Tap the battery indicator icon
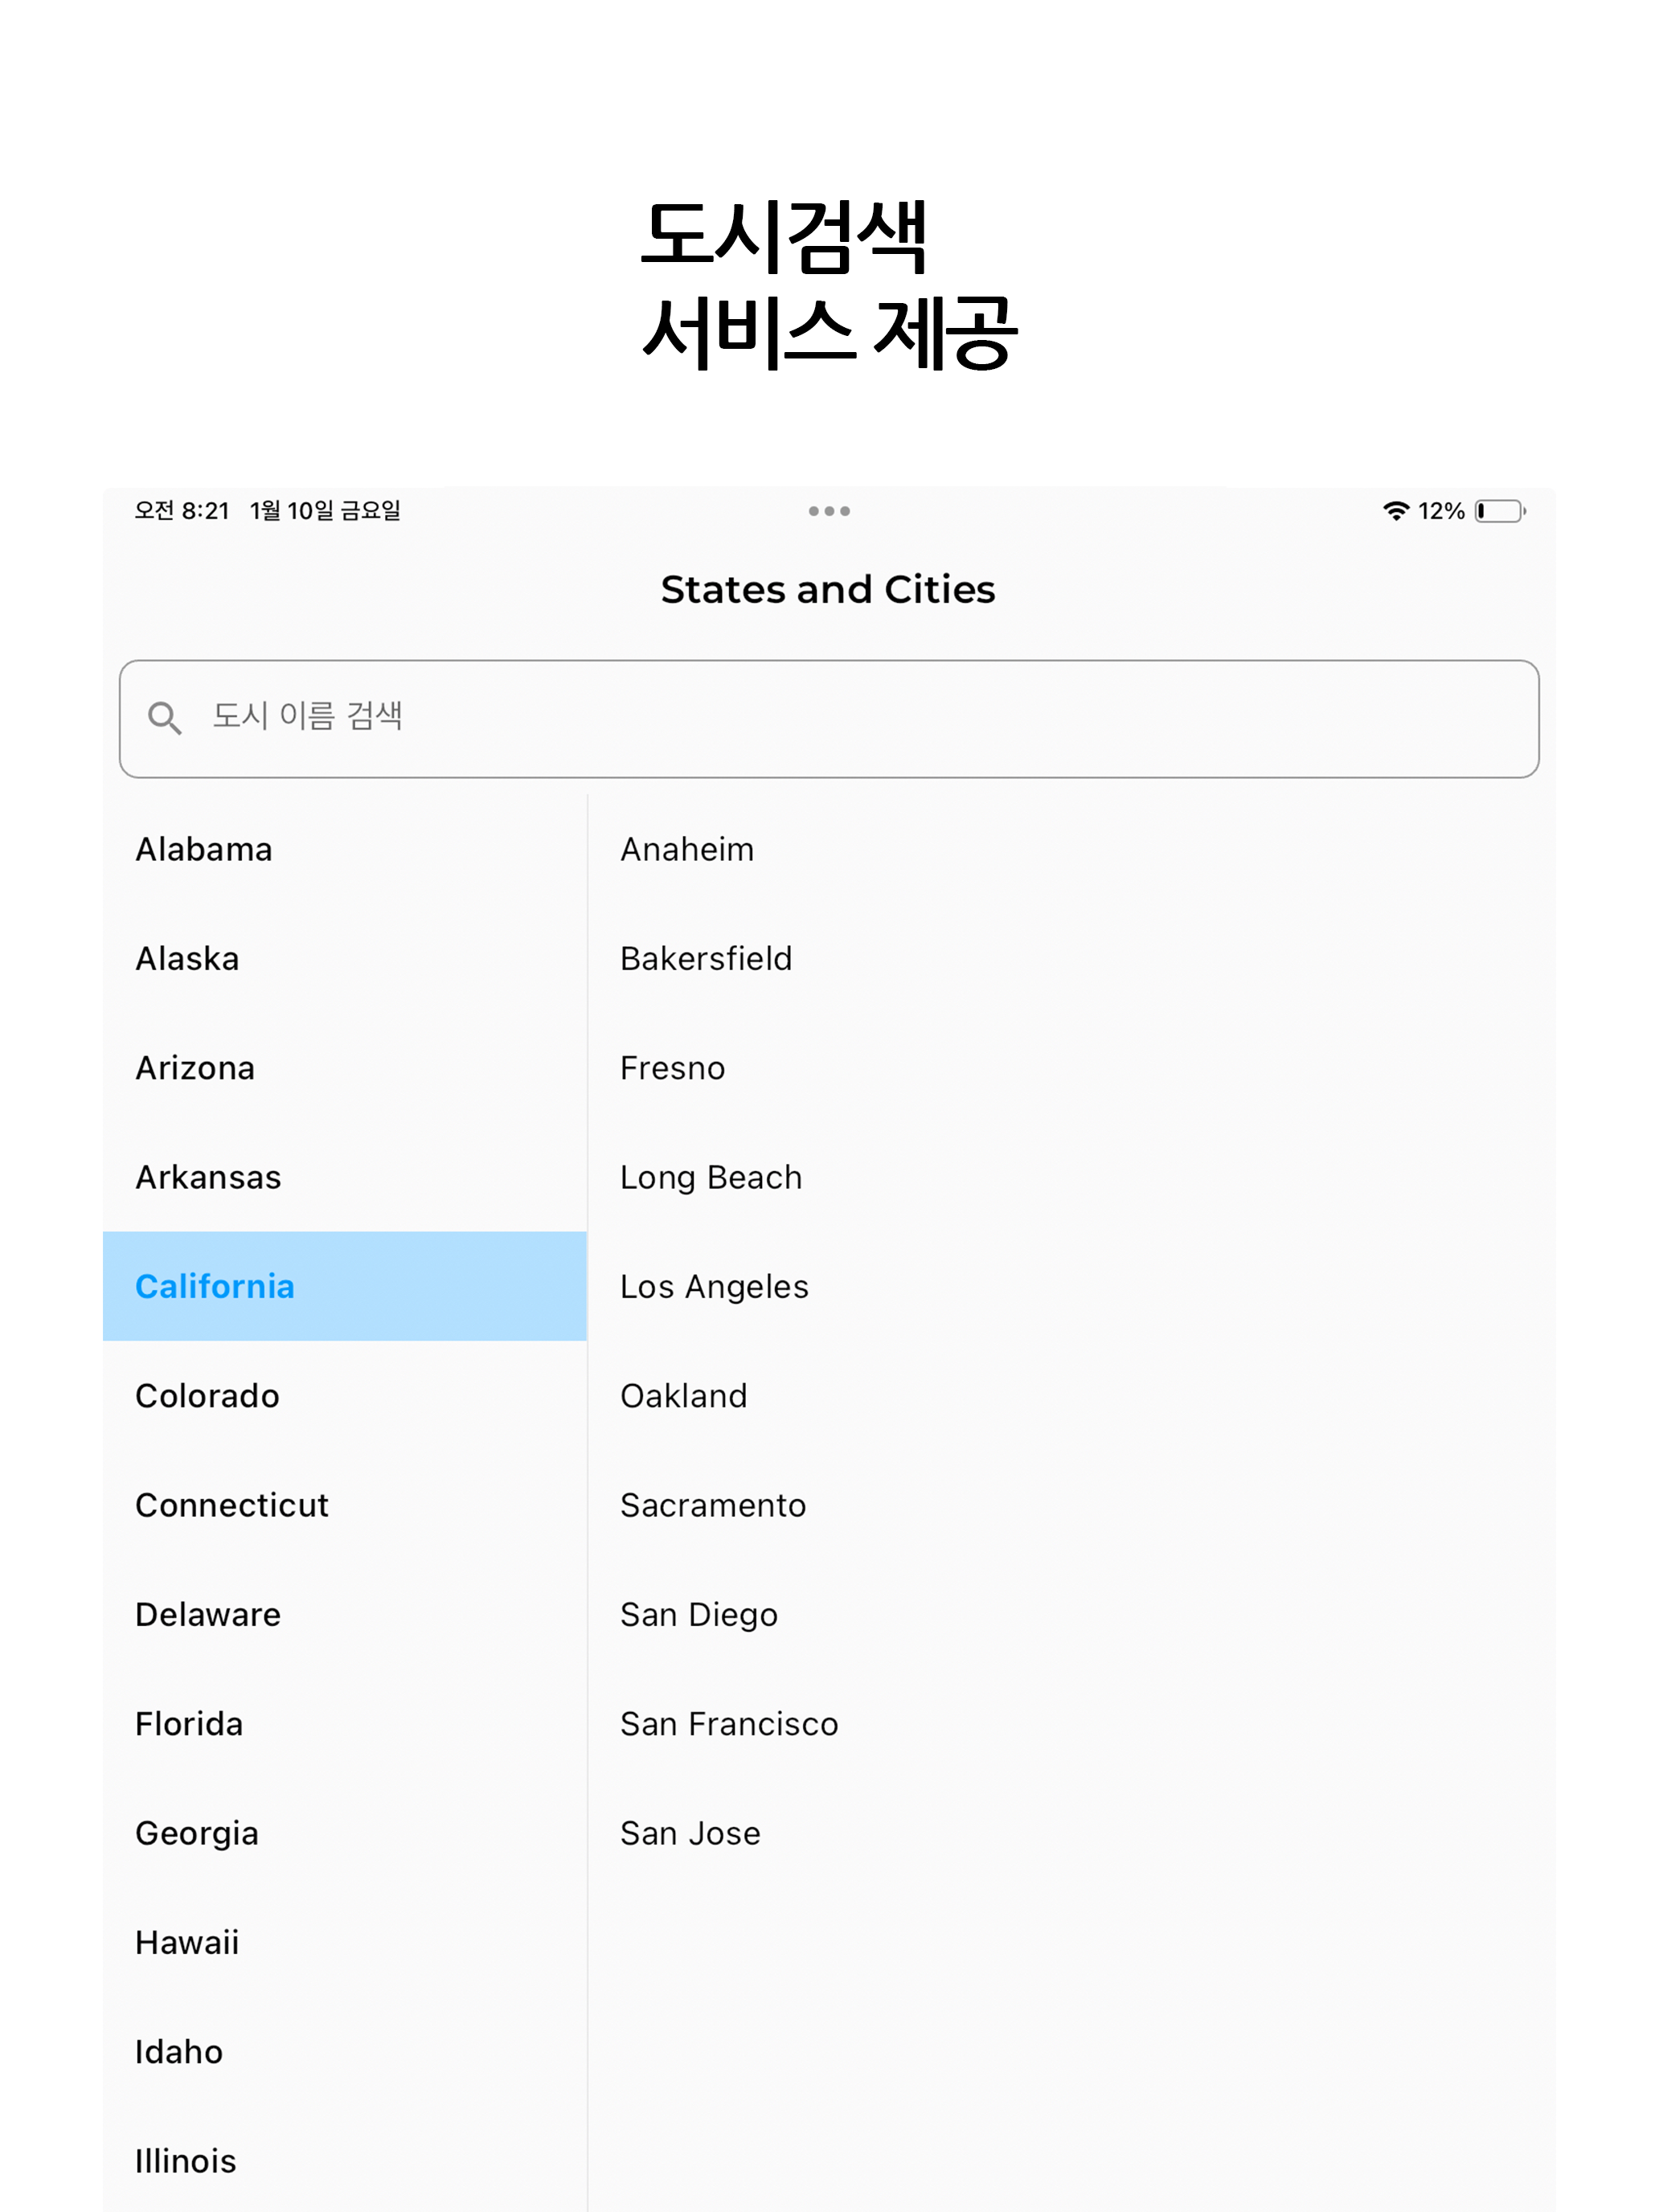This screenshot has height=2212, width=1659. (x=1500, y=511)
